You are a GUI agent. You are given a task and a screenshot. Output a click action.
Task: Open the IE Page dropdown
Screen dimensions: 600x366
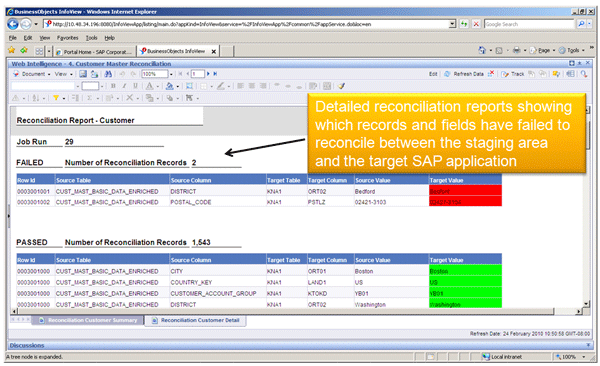click(543, 50)
